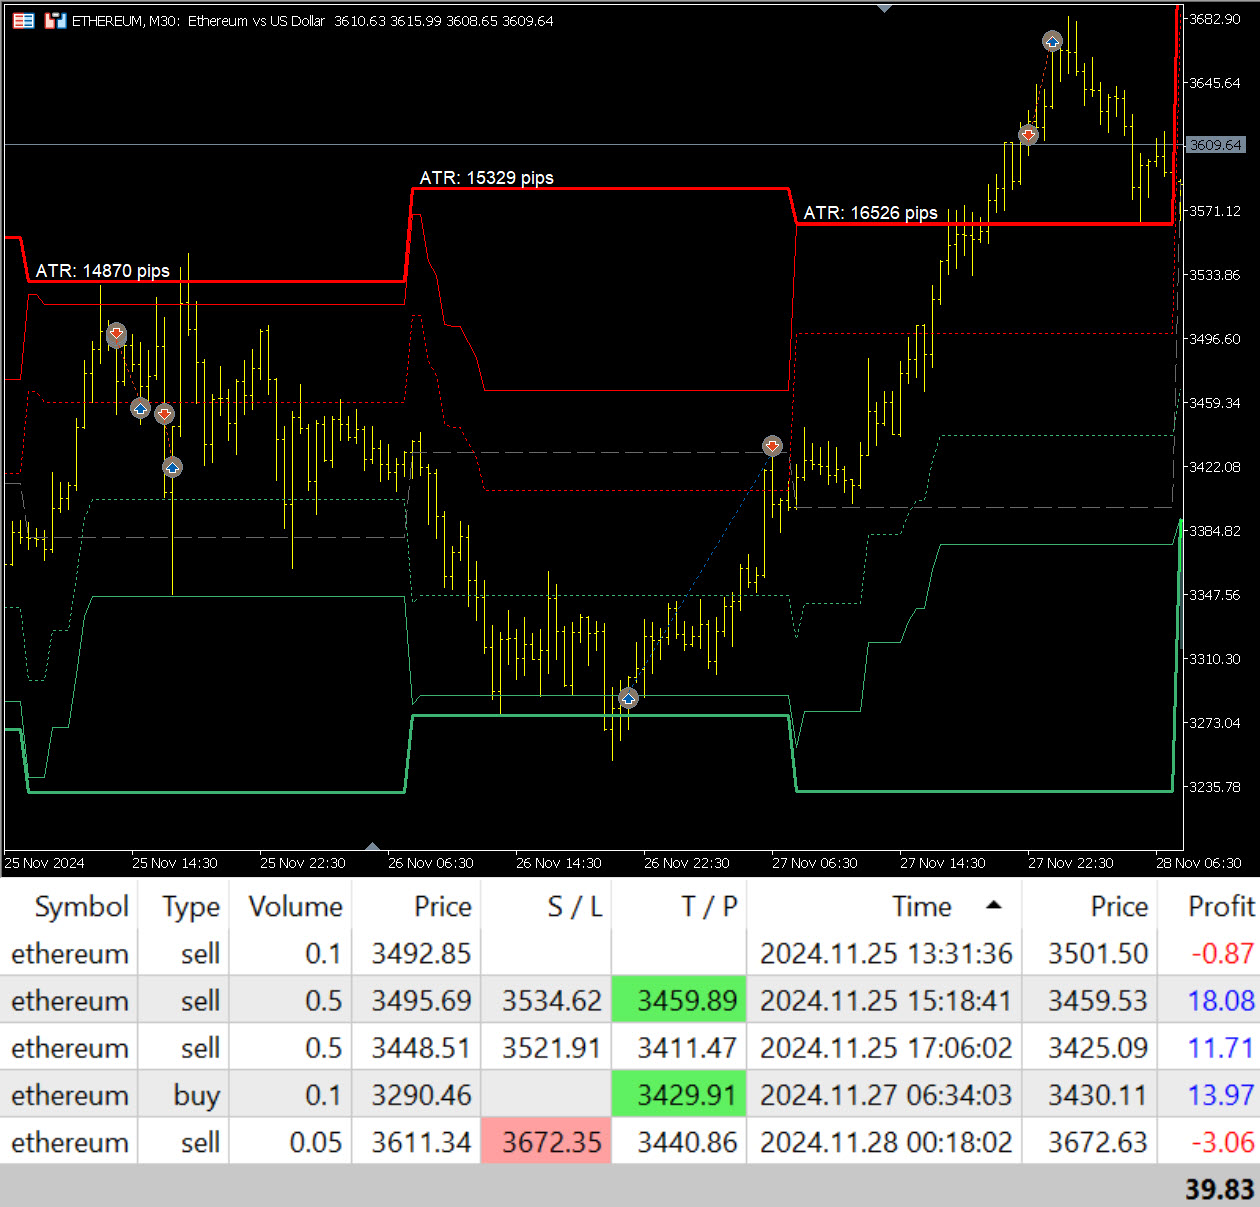Click the 0.05 volume cell

(315, 1141)
